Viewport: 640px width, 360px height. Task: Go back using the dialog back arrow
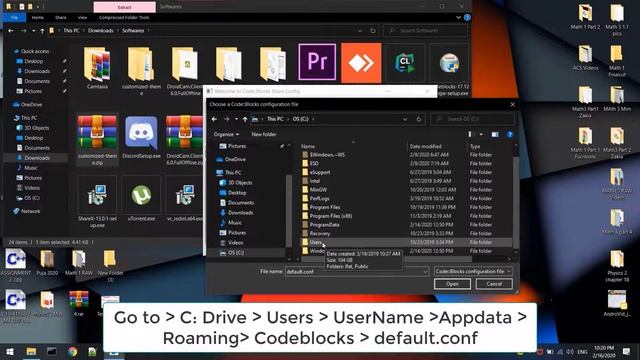pos(214,119)
